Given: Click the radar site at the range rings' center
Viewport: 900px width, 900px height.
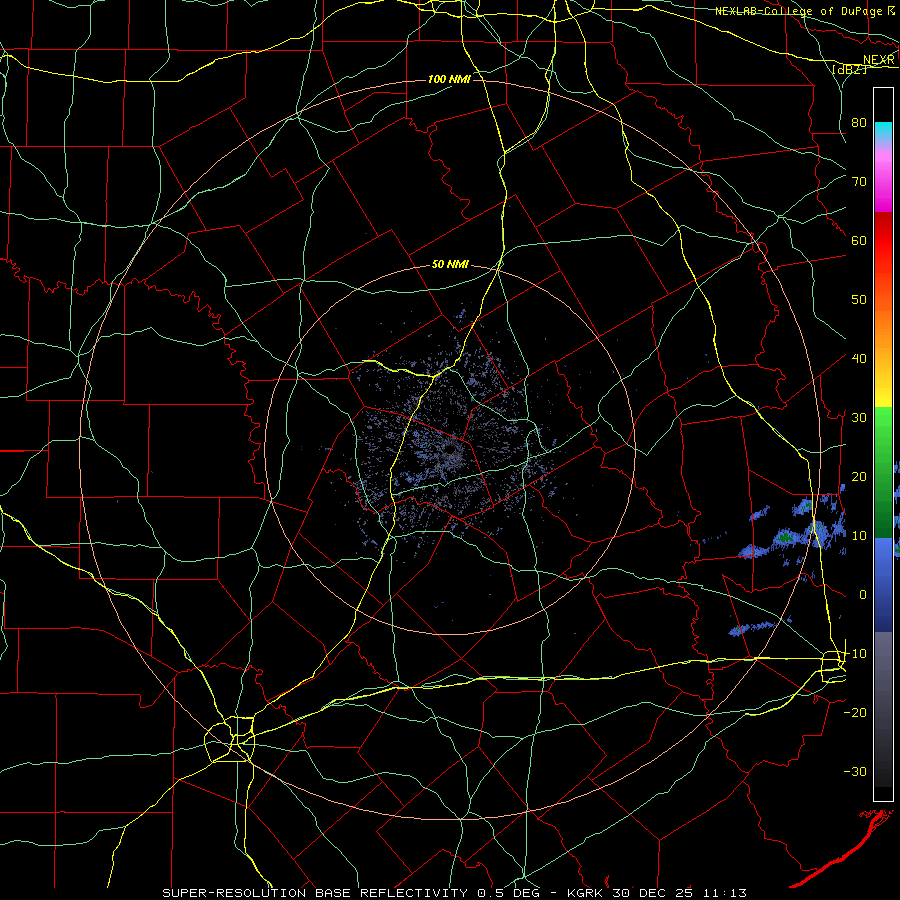Looking at the screenshot, I should 452,451.
